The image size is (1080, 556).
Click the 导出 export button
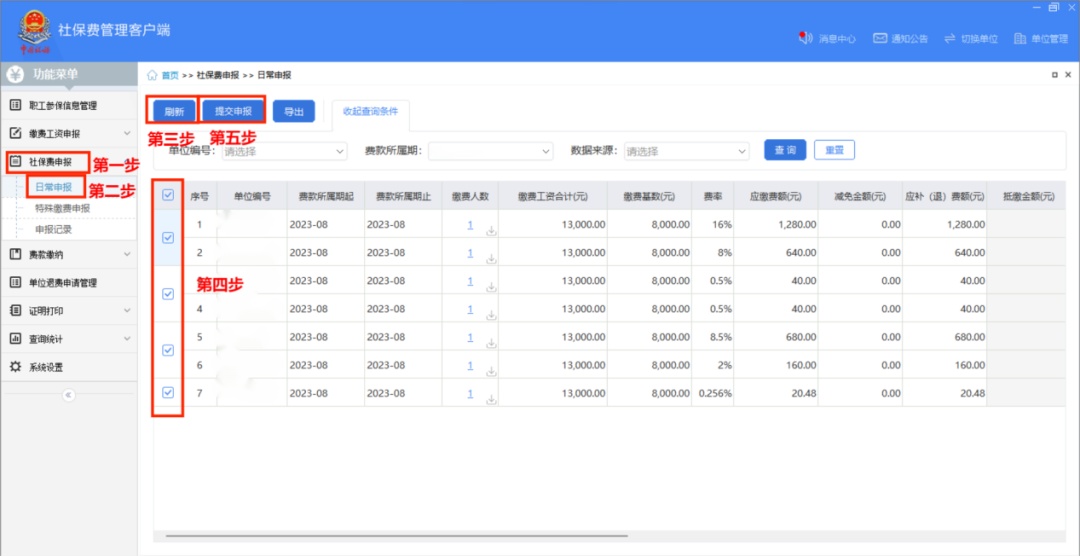coord(294,111)
